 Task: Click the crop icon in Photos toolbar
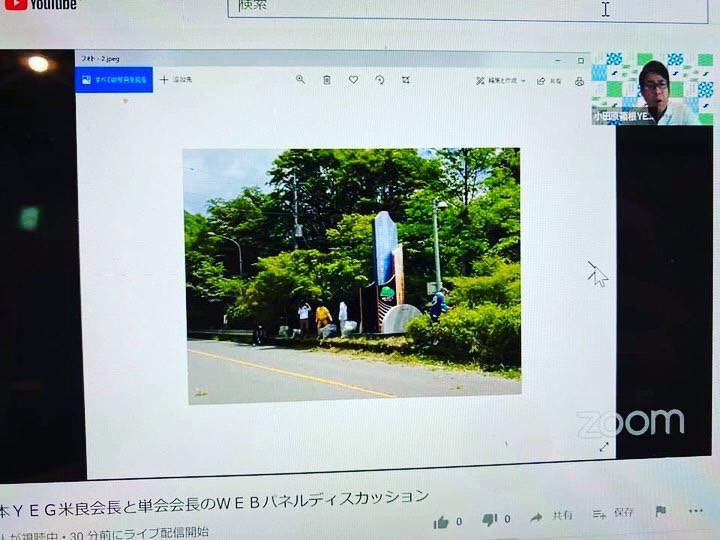point(406,79)
